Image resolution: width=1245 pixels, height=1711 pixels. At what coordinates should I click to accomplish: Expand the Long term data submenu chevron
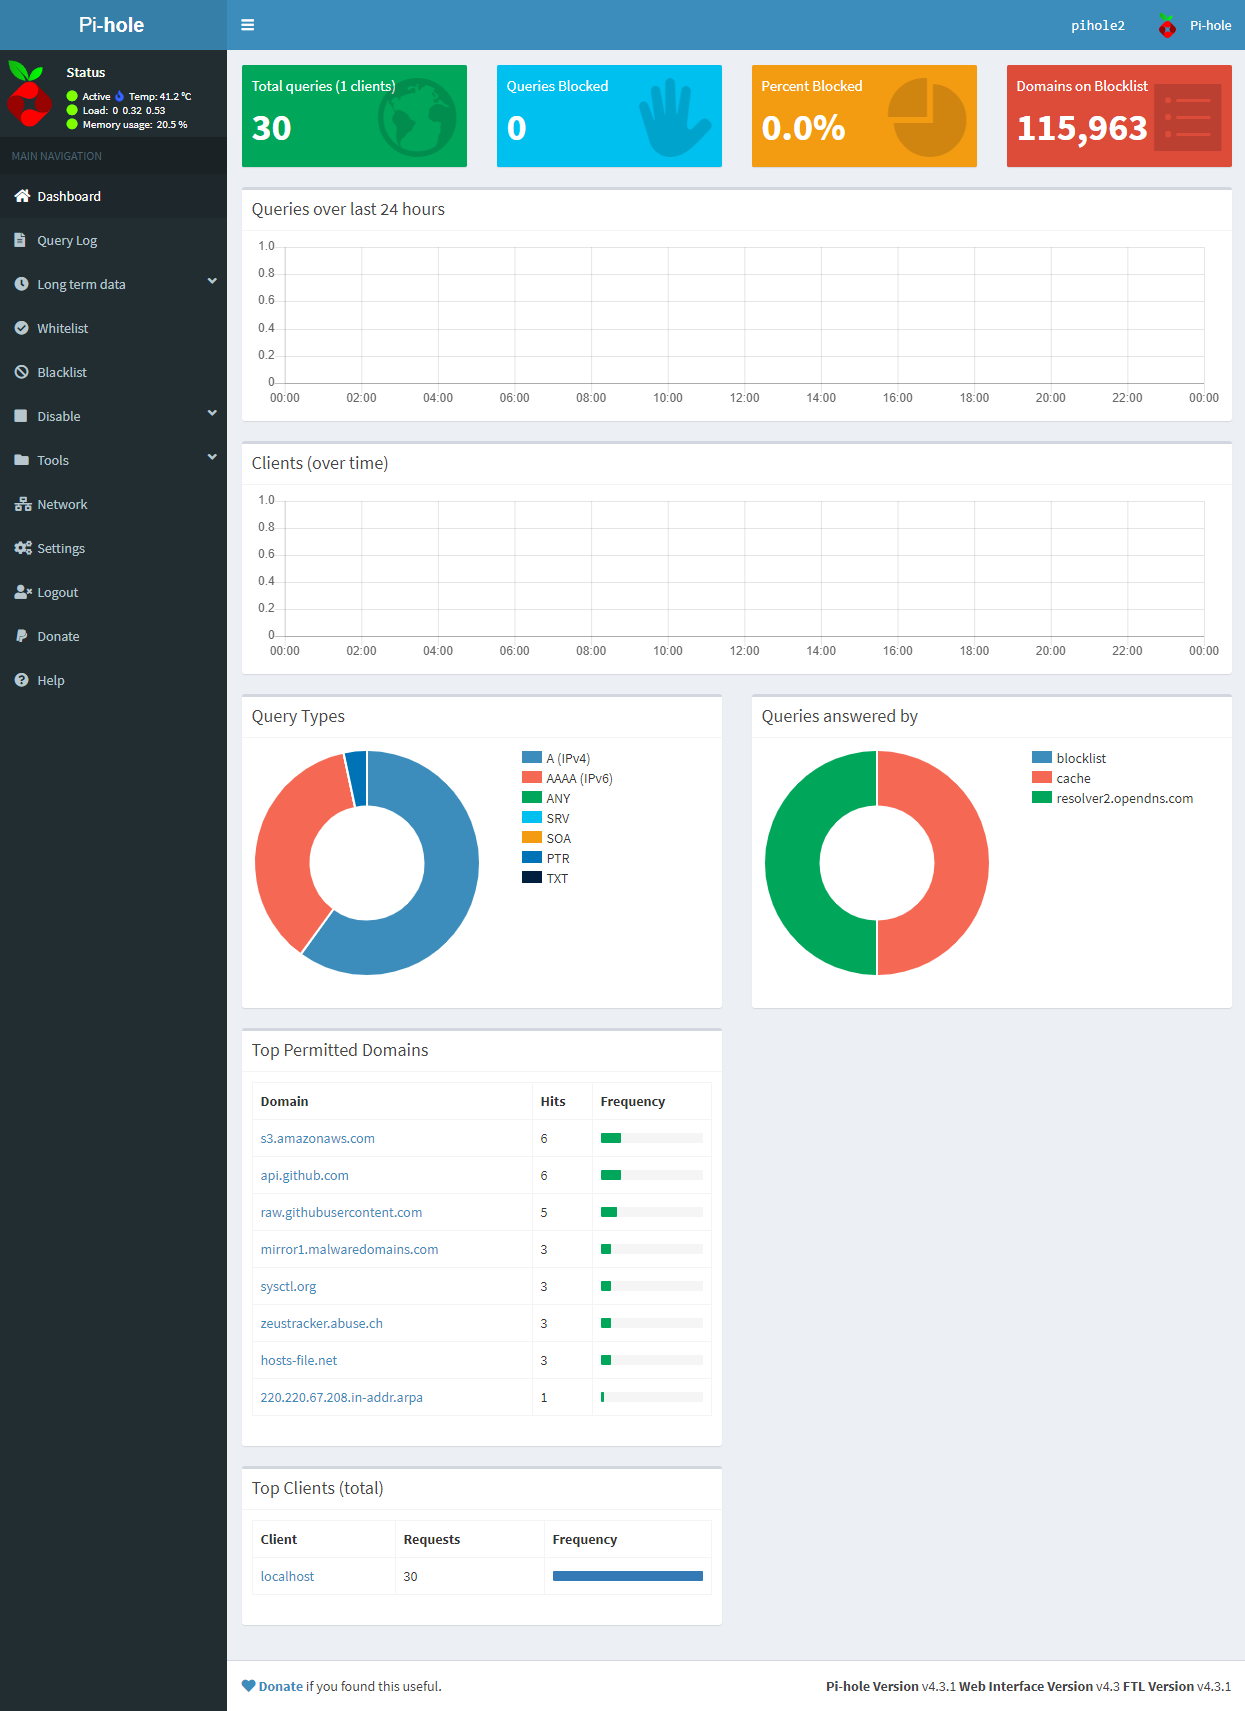pos(212,282)
